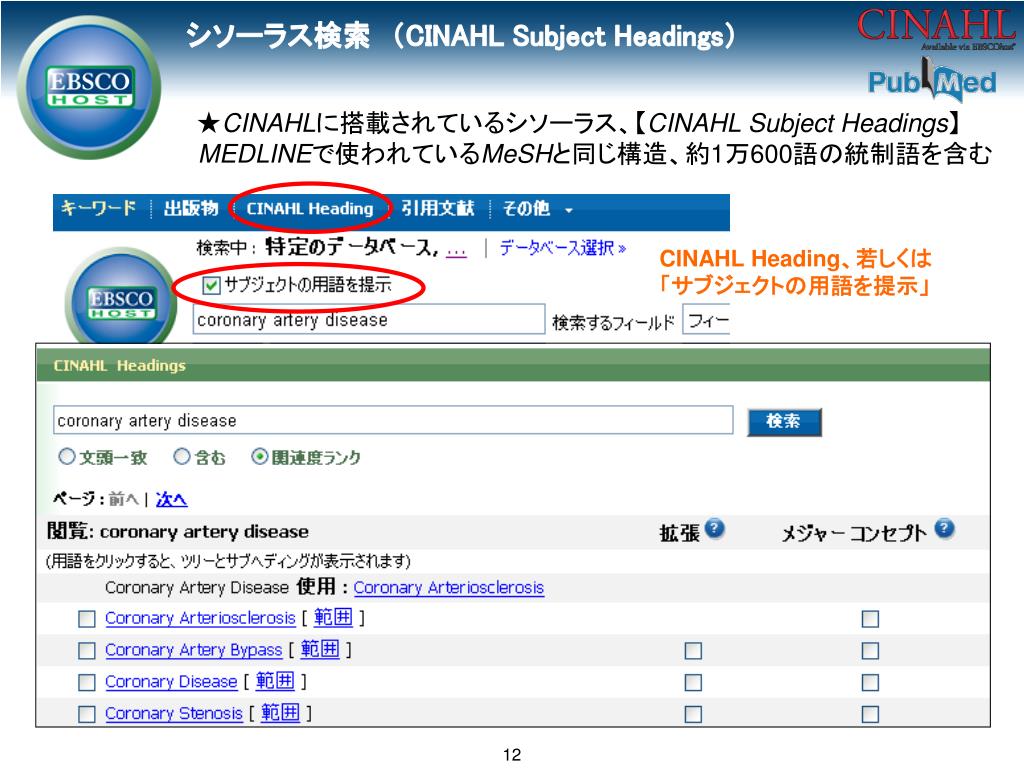The image size is (1024, 768).
Task: Click the 閲覧: coronary artery disease heading text
Action: pyautogui.click(x=178, y=532)
